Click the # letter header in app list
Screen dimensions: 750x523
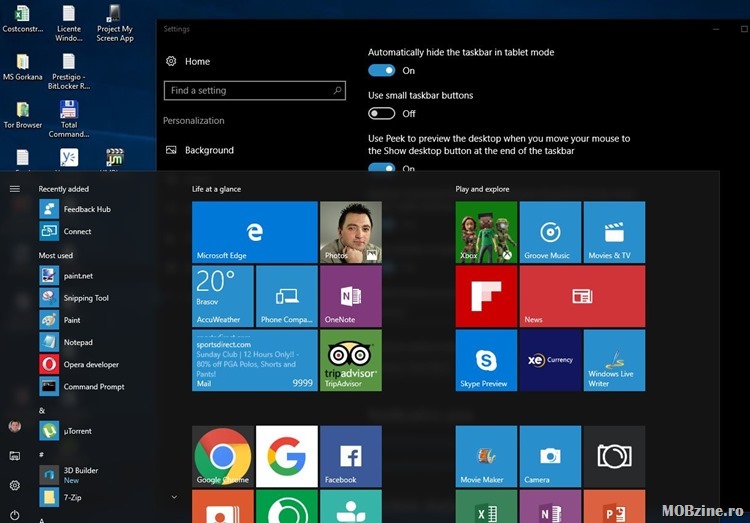click(x=42, y=454)
